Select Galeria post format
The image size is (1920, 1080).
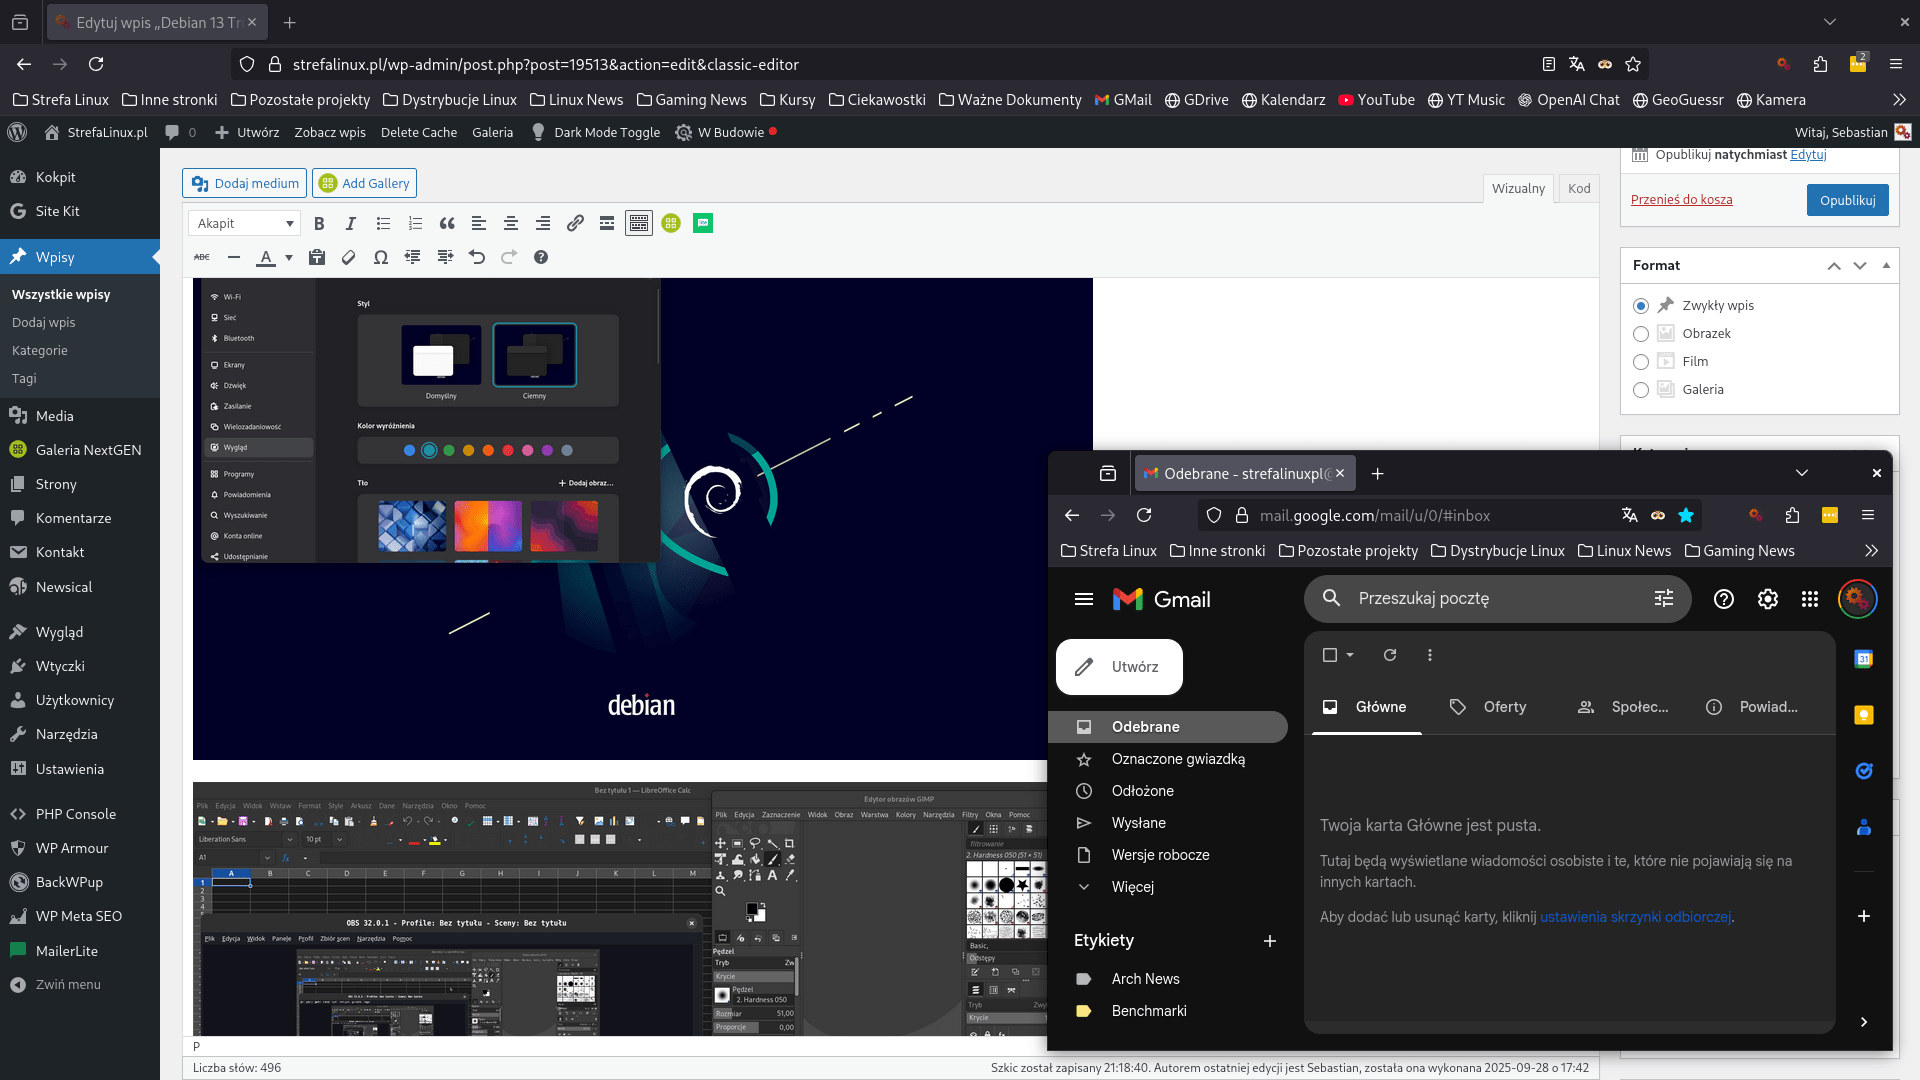pyautogui.click(x=1641, y=390)
